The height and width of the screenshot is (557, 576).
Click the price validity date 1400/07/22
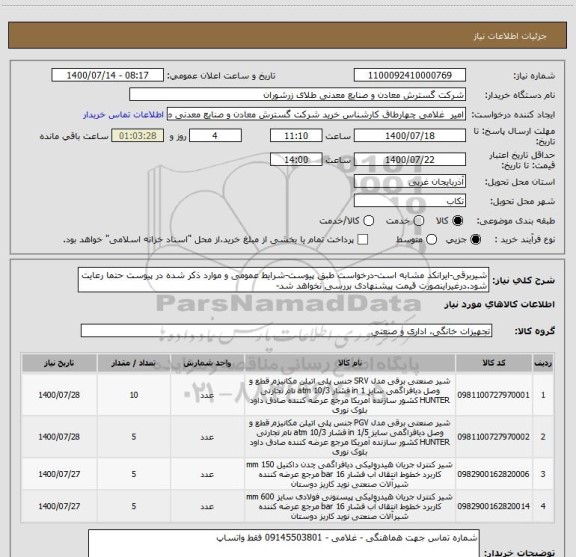click(410, 159)
